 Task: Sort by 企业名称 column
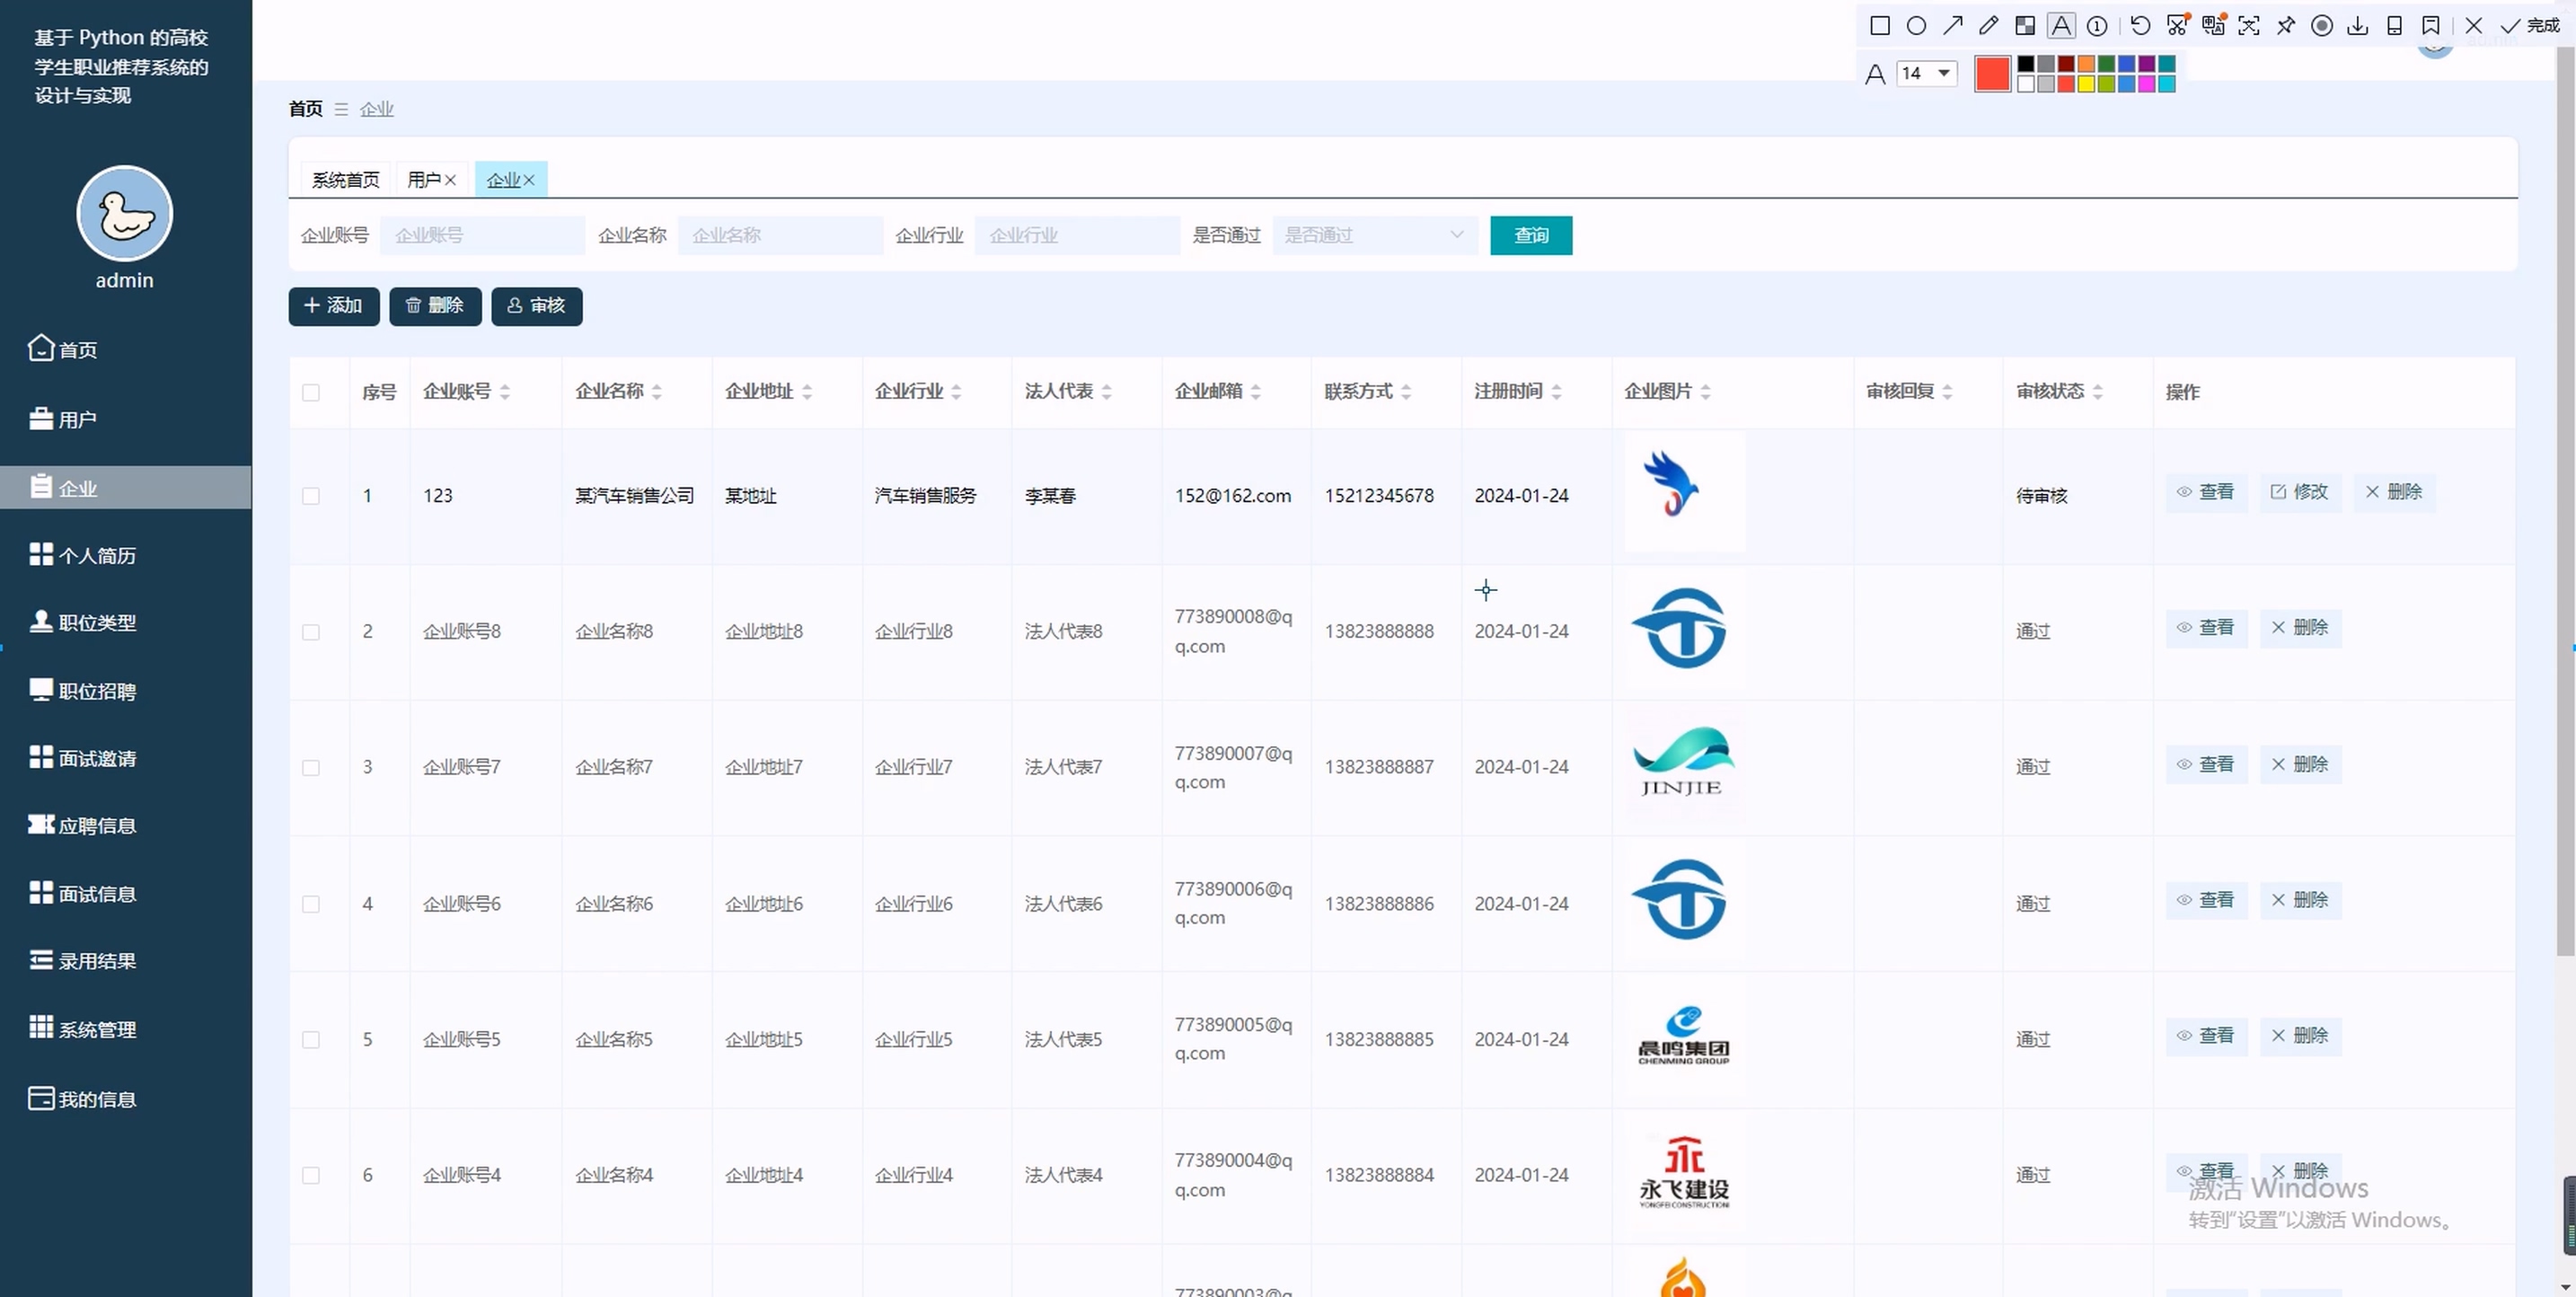click(x=657, y=392)
